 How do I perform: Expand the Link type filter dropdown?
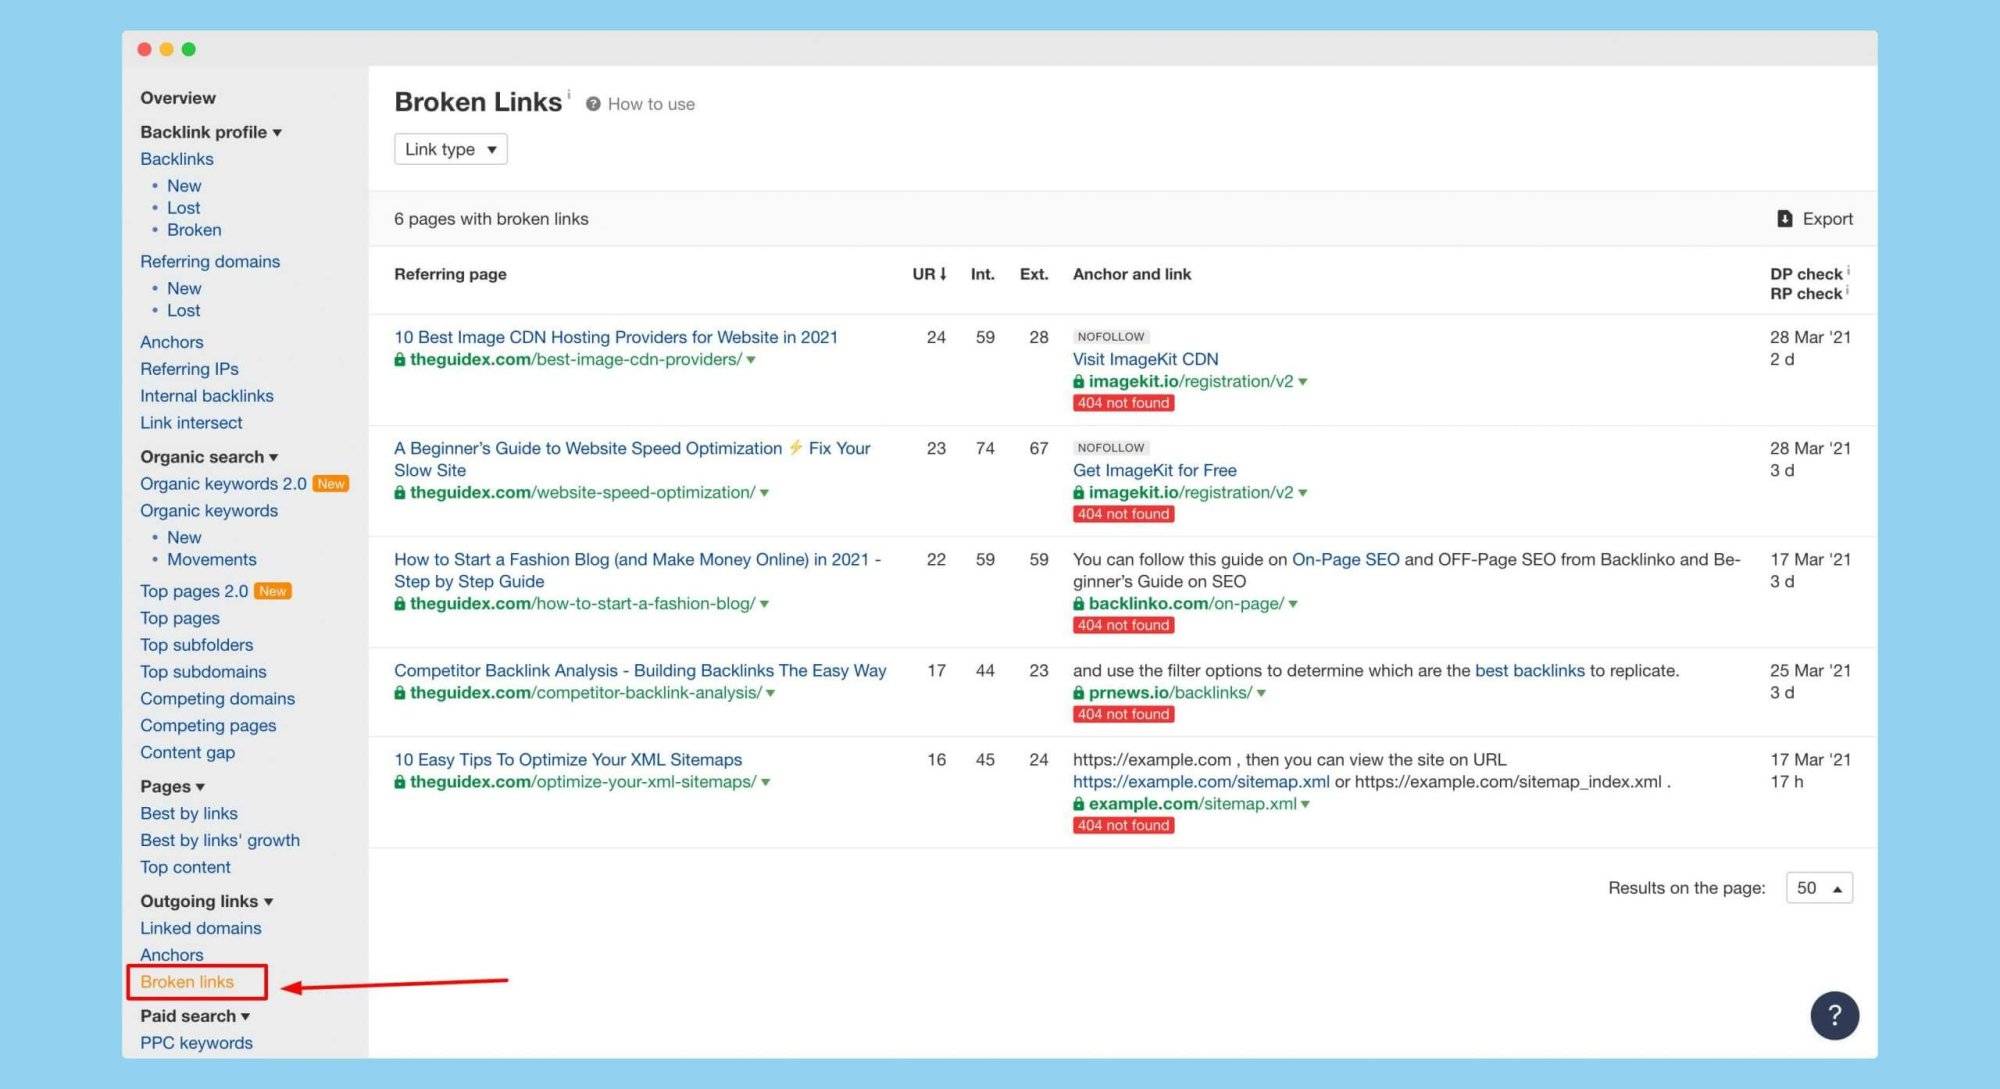click(x=448, y=149)
